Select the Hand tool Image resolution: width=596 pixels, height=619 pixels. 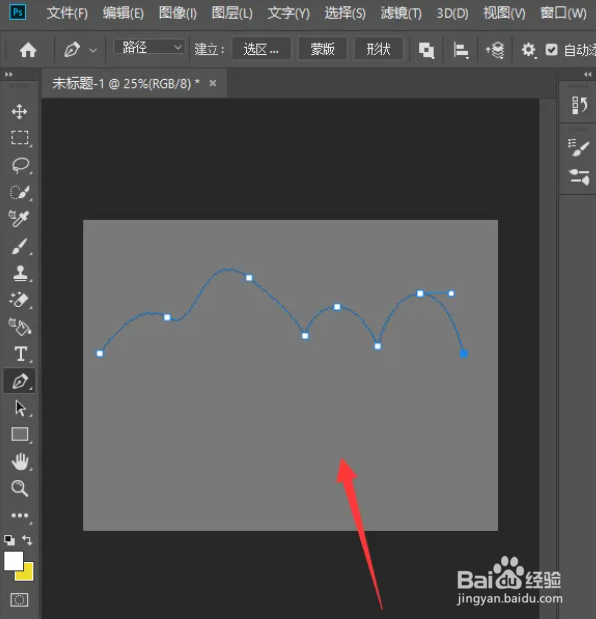coord(20,461)
